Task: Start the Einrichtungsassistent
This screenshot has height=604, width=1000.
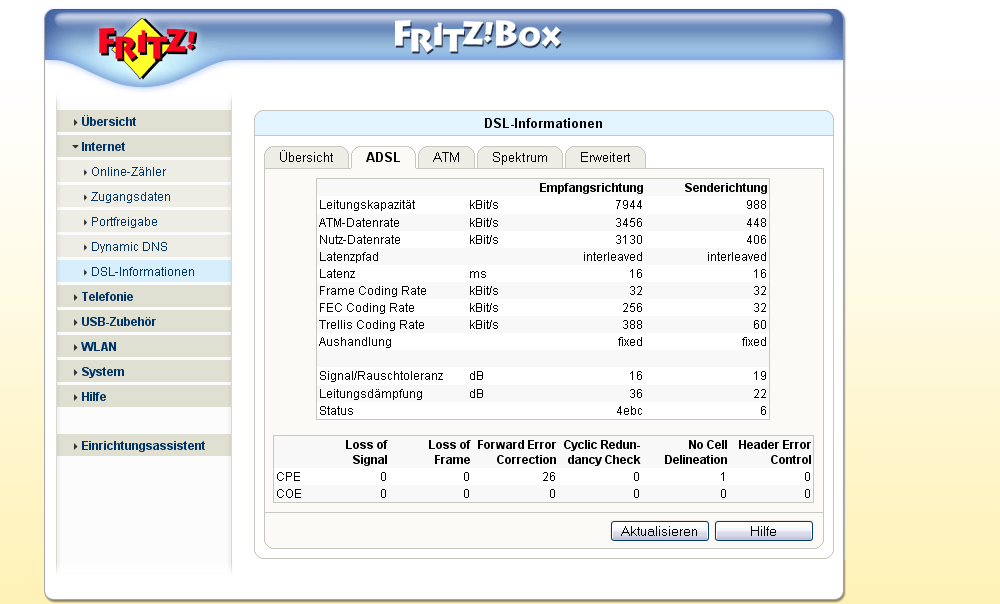Action: click(x=143, y=446)
